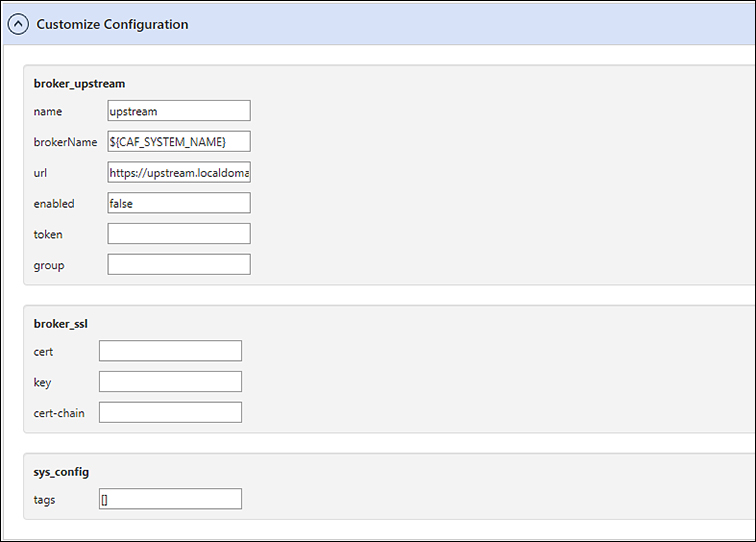Screen dimensions: 756x542
Task: Click the token field label
Action: pos(48,234)
